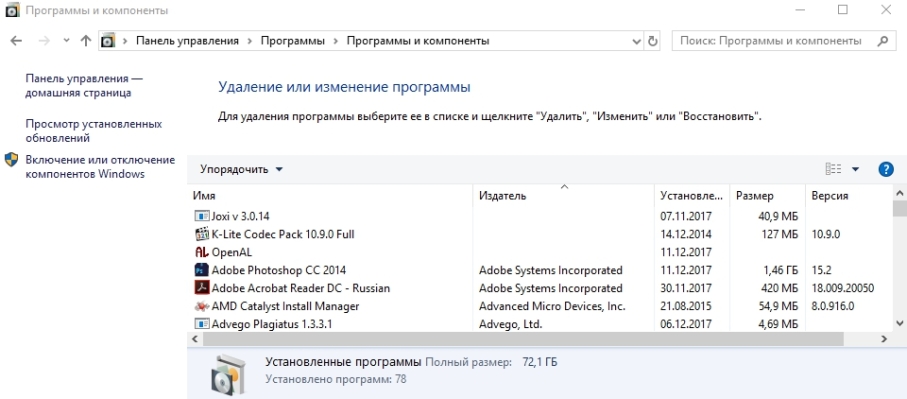
Task: Refresh the Programs and Components list
Action: click(x=653, y=41)
